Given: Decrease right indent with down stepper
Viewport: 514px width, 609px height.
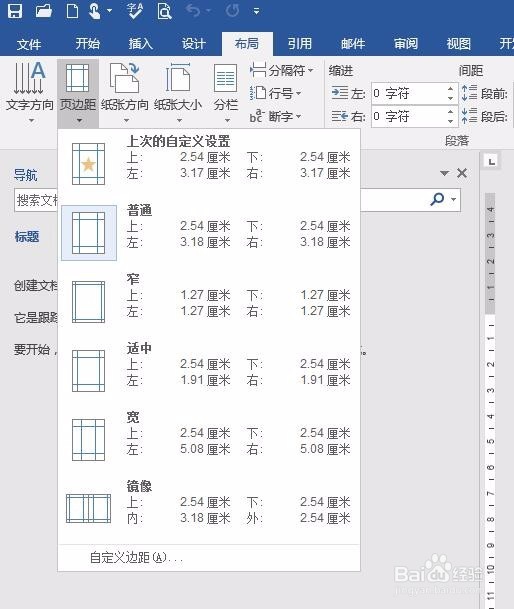Looking at the screenshot, I should pyautogui.click(x=450, y=121).
